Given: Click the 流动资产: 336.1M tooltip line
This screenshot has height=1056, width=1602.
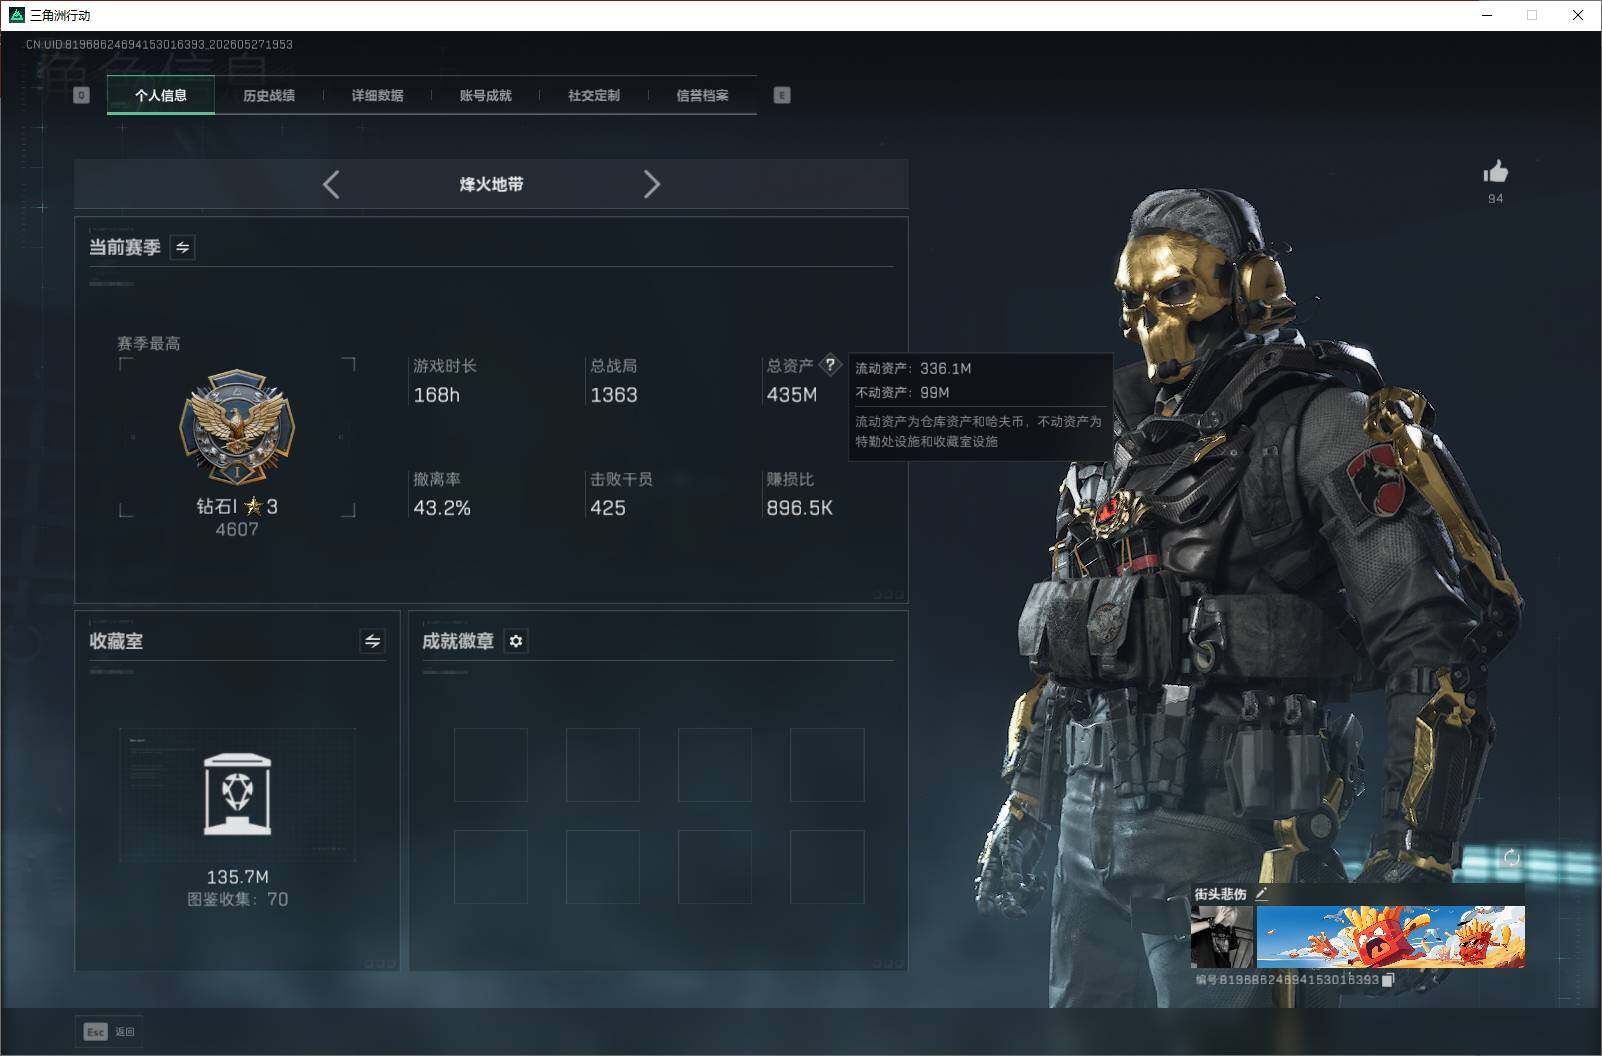Looking at the screenshot, I should coord(913,368).
